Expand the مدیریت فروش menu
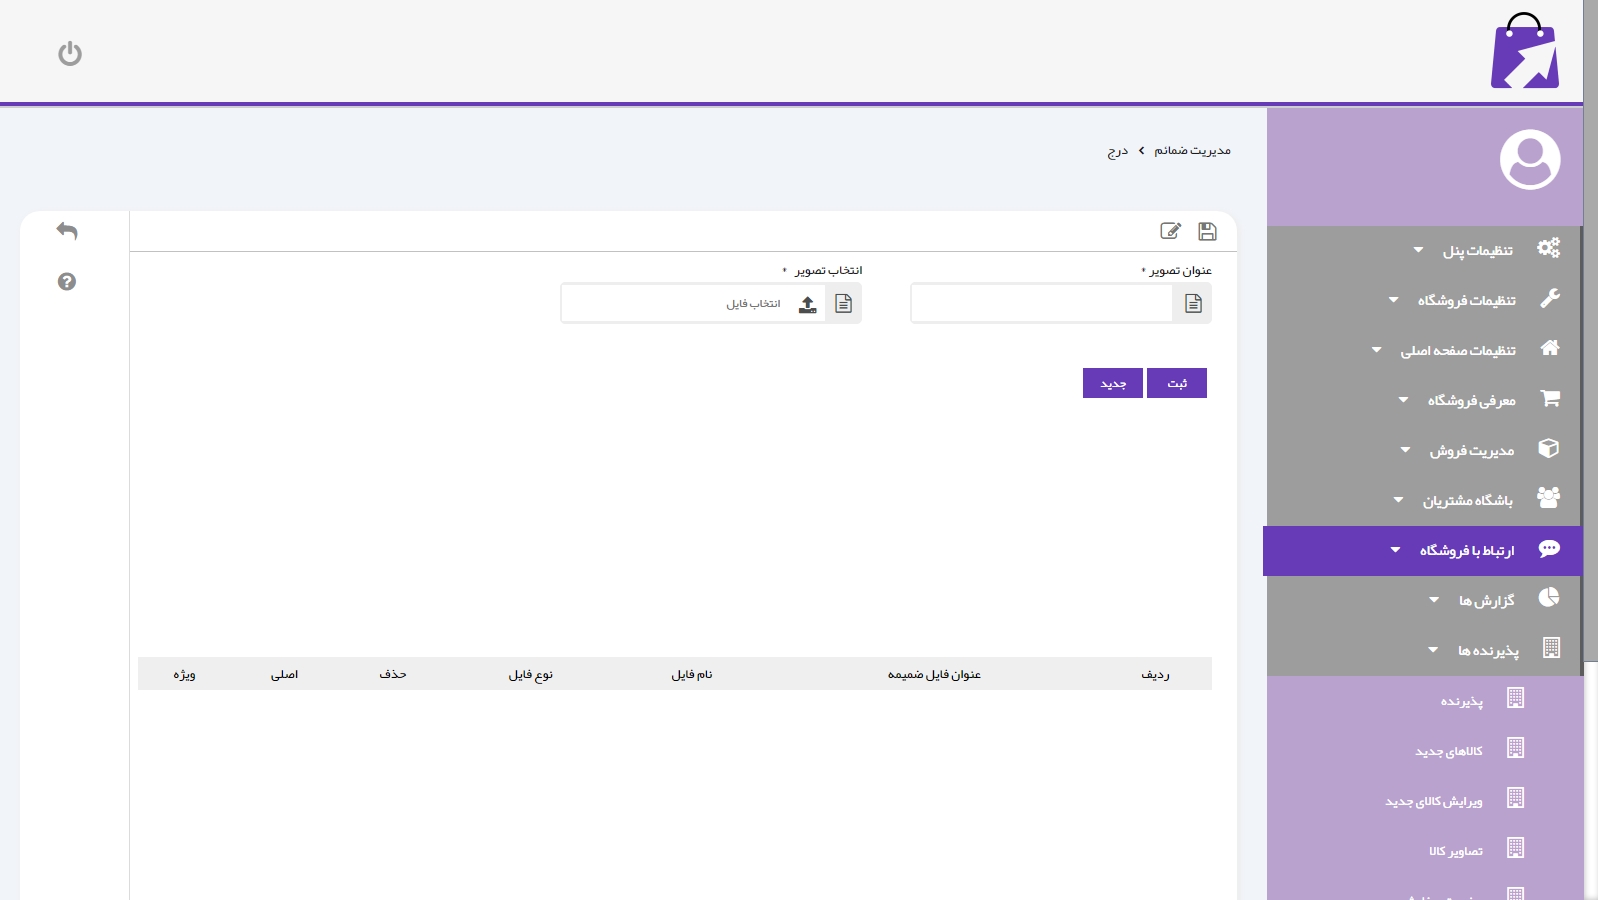Viewport: 1598px width, 900px height. click(x=1471, y=450)
